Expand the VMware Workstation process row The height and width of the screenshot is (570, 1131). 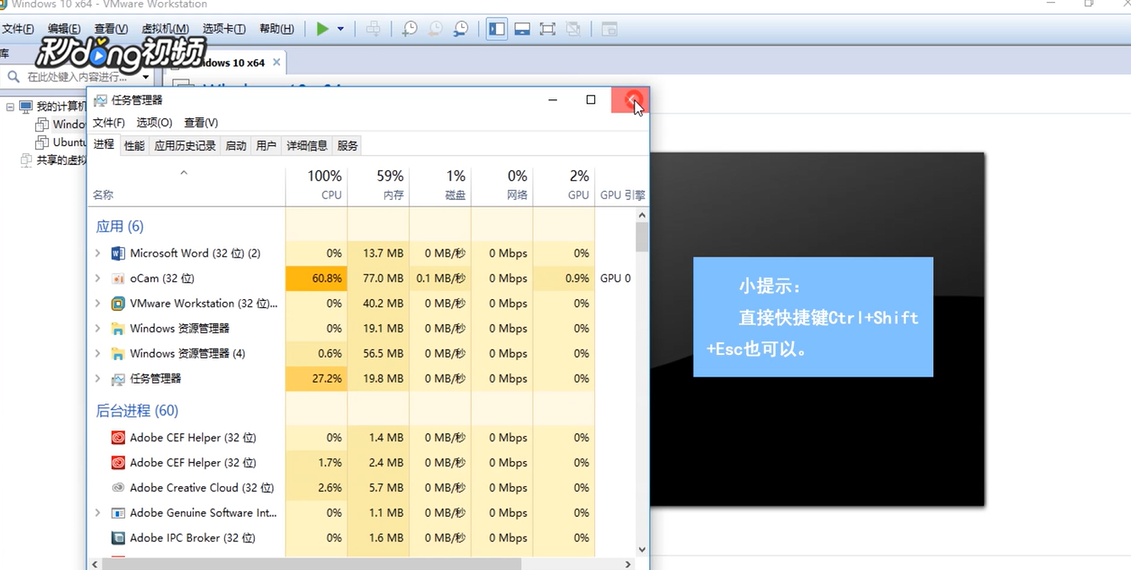[x=98, y=304]
